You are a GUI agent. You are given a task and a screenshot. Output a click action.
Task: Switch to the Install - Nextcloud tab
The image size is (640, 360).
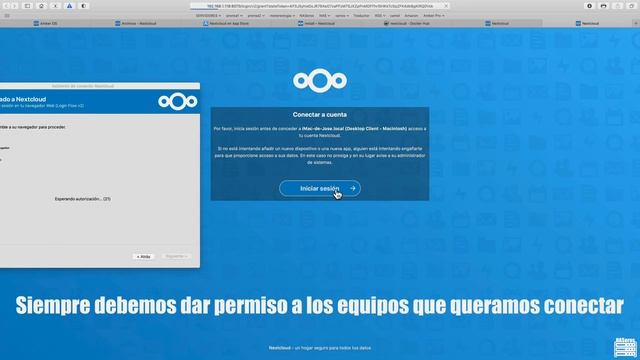[x=316, y=24]
